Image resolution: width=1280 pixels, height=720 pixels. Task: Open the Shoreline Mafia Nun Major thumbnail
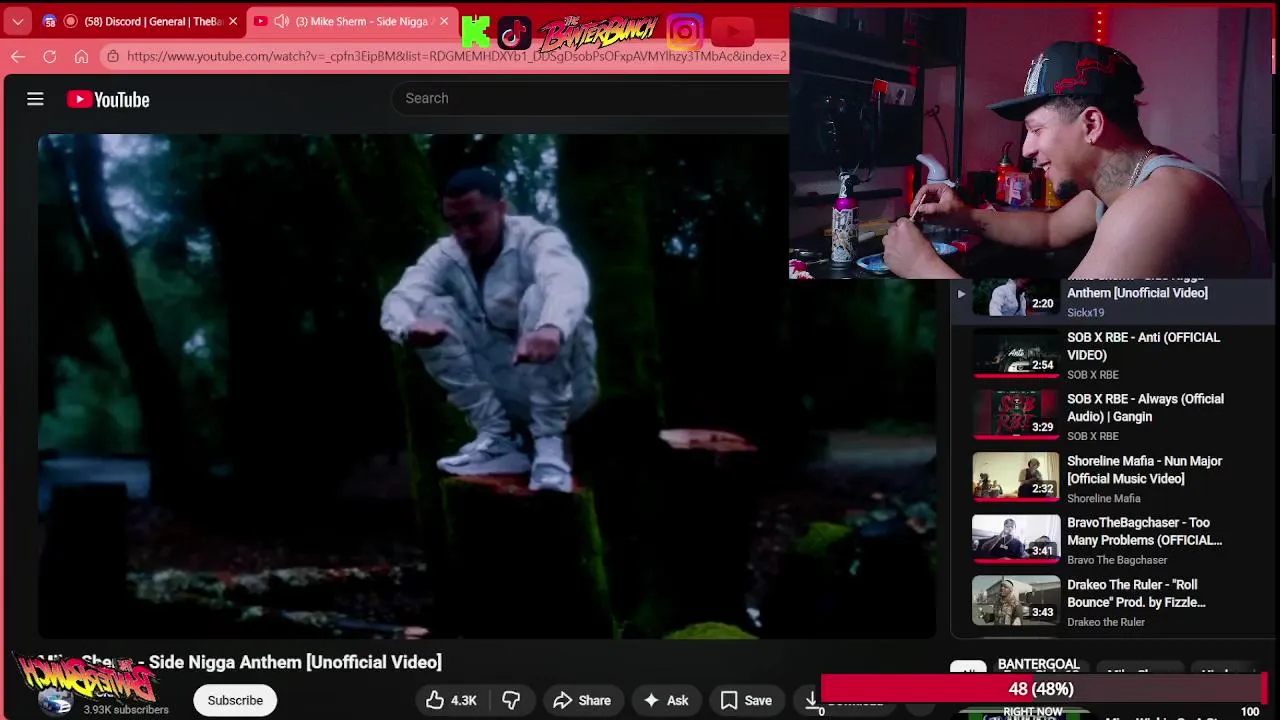tap(1016, 477)
